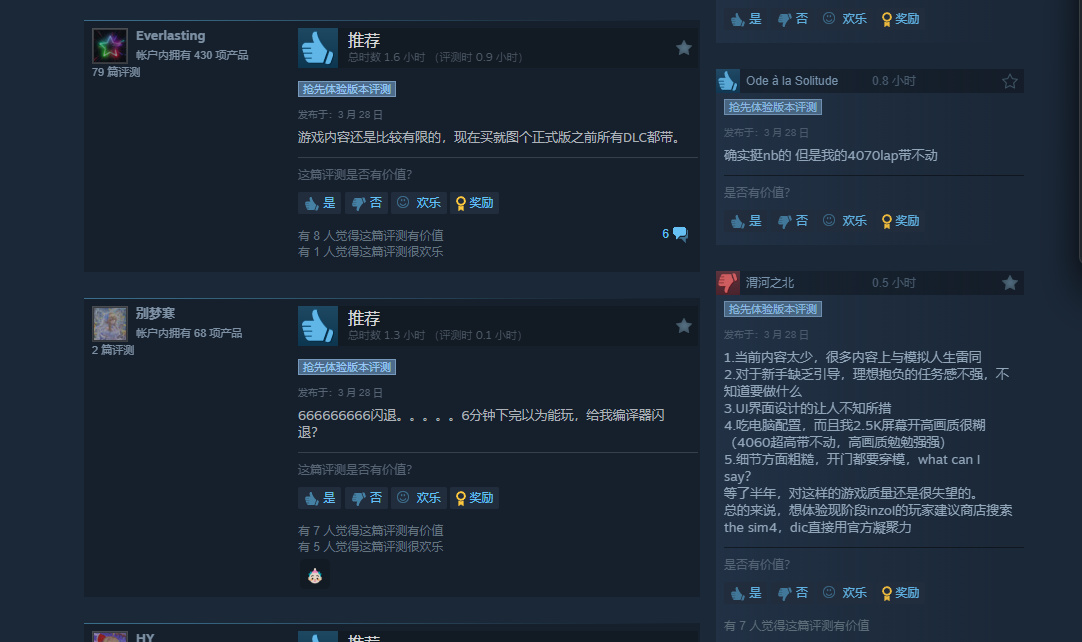The height and width of the screenshot is (642, 1082).
Task: Mark 别梦寒's review as 欢乐 (funny)
Action: pos(419,498)
